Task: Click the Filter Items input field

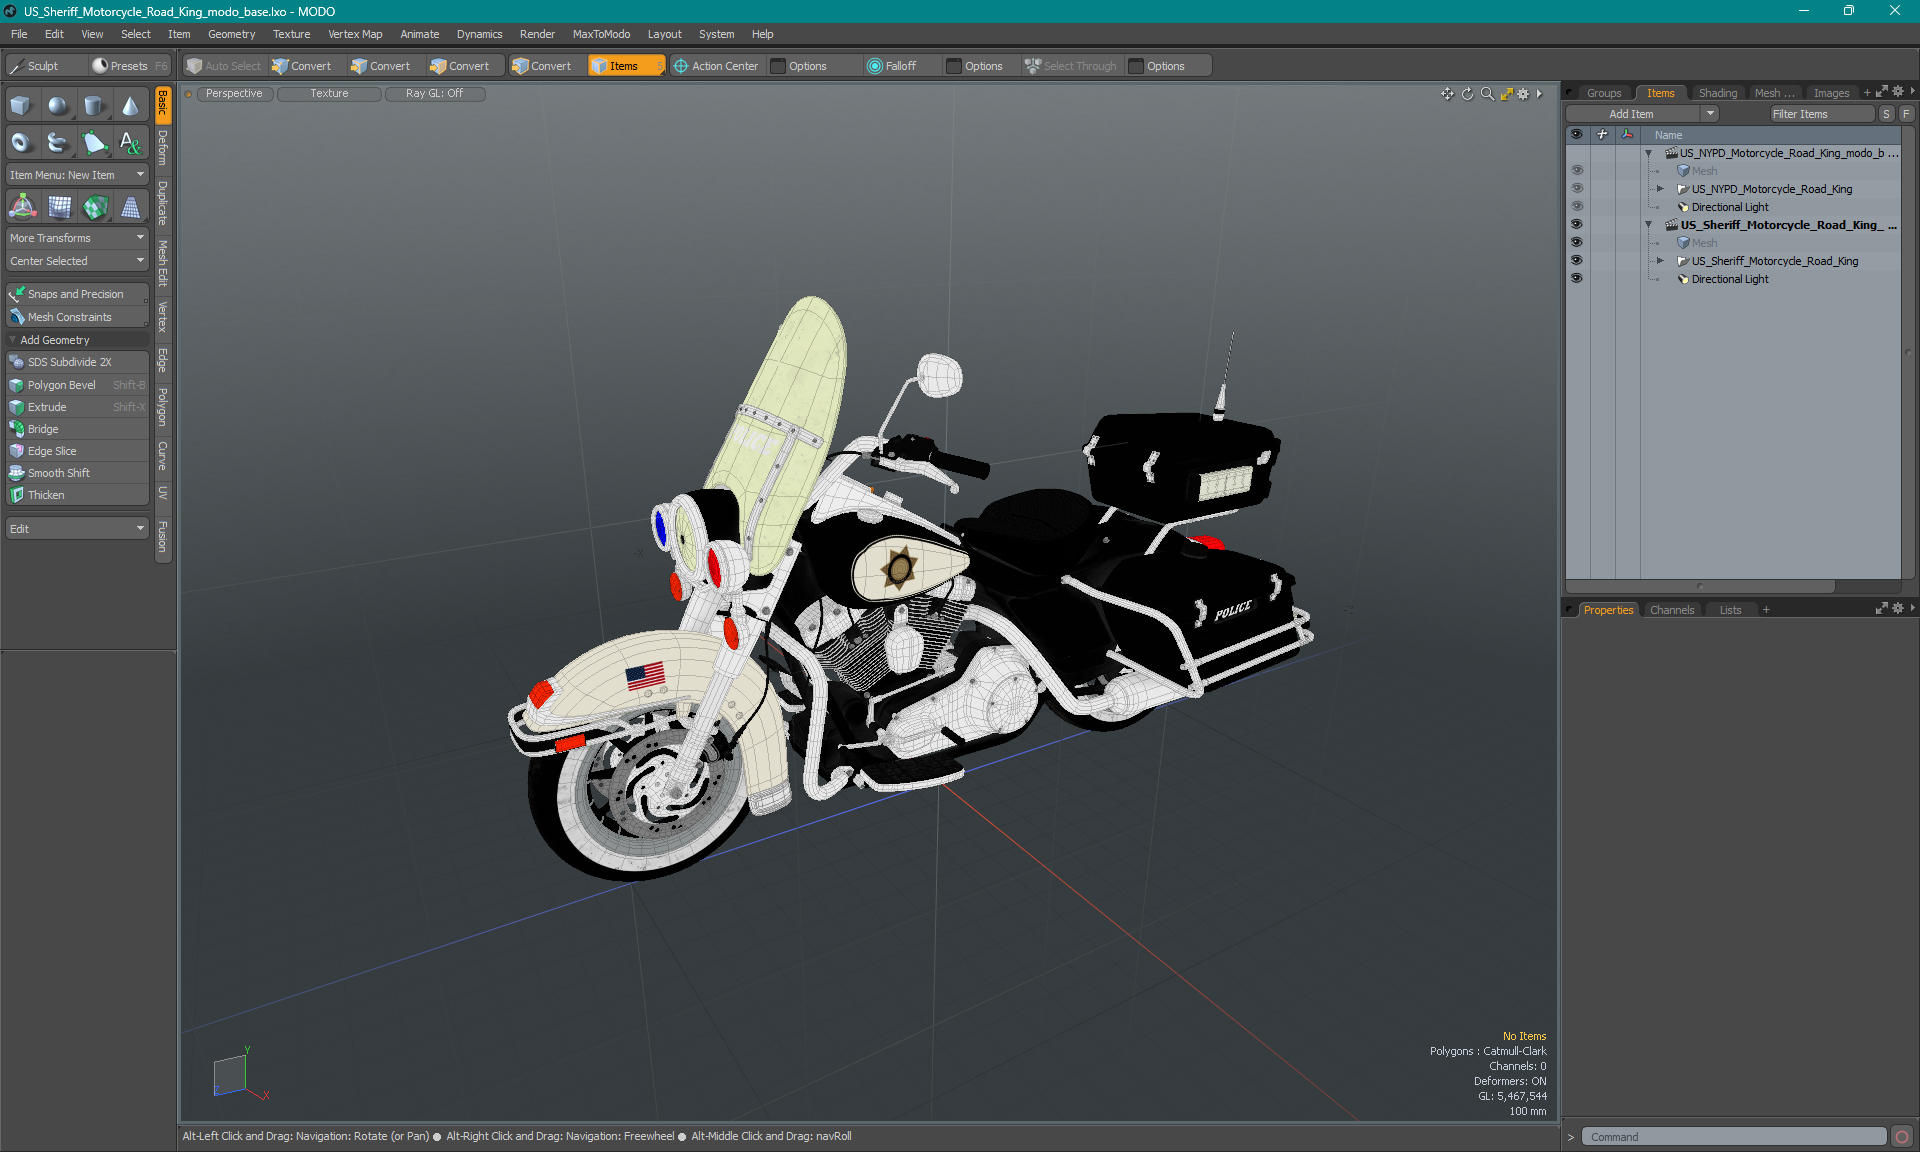Action: pos(1819,114)
